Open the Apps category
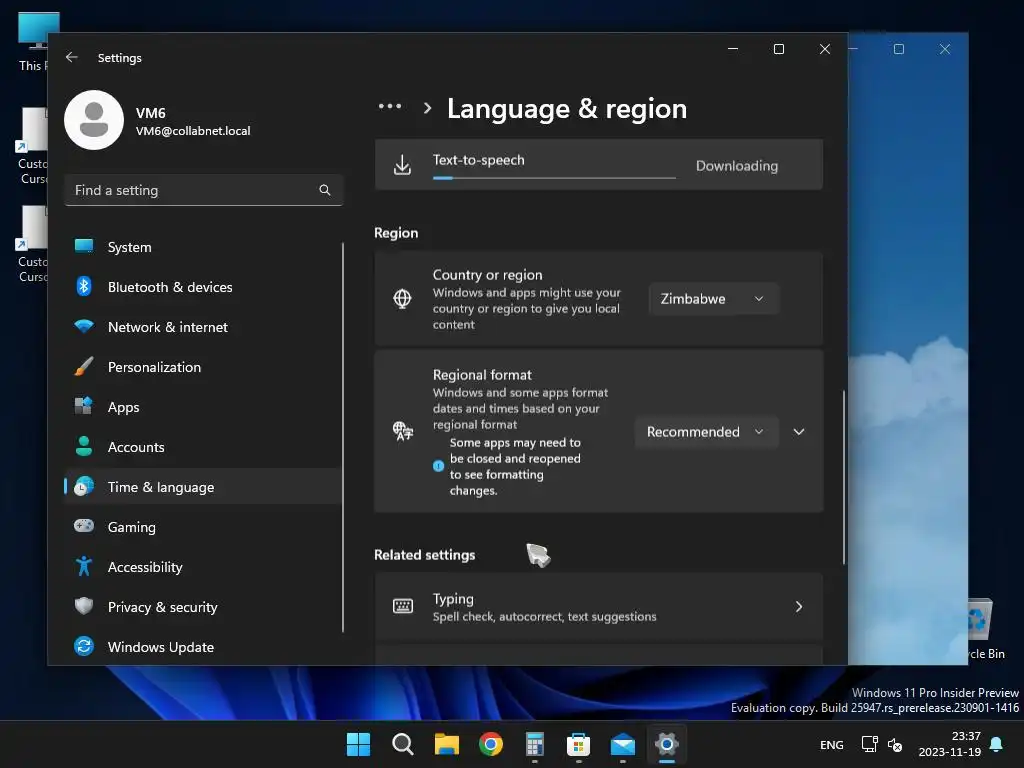The height and width of the screenshot is (768, 1024). (202, 407)
